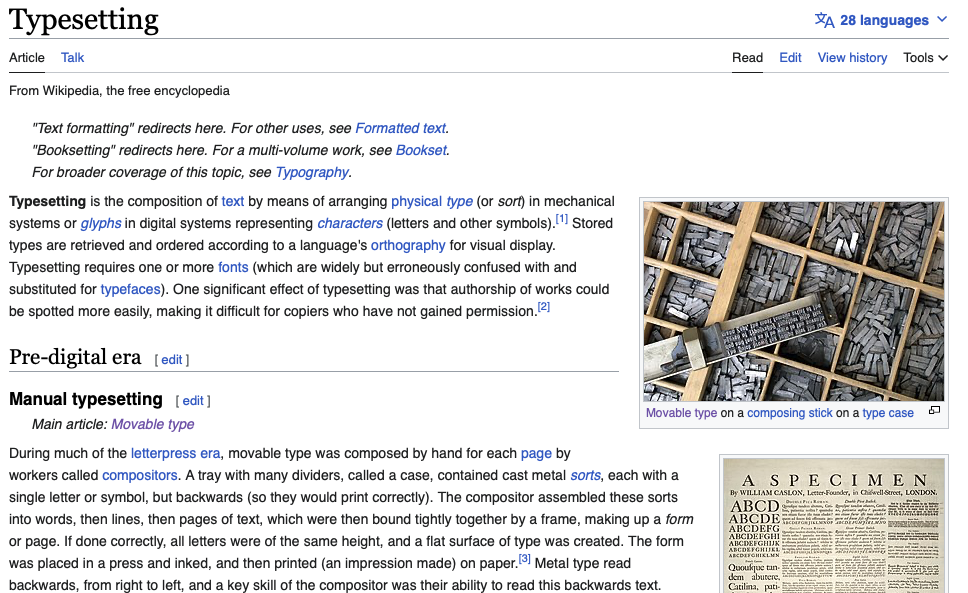Open the composing stick caption link

coord(790,413)
